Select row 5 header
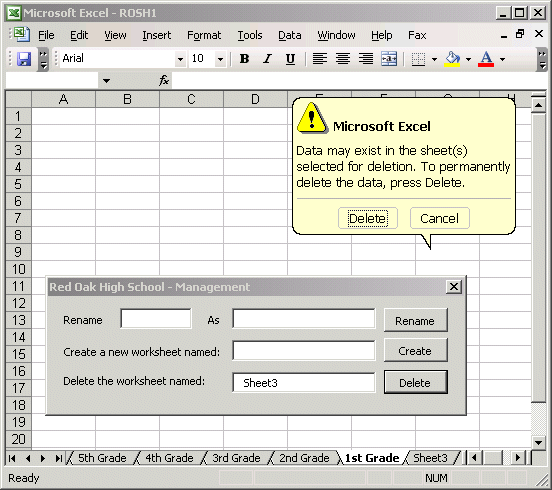 click(18, 184)
